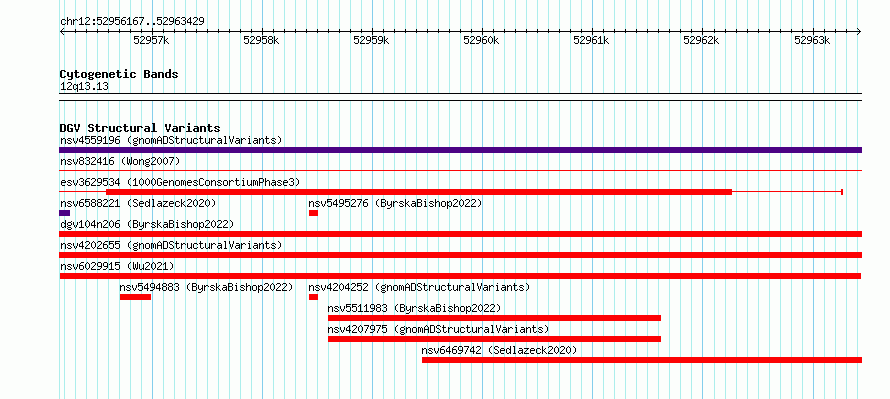Click the 52960k ruler tick label

(481, 40)
